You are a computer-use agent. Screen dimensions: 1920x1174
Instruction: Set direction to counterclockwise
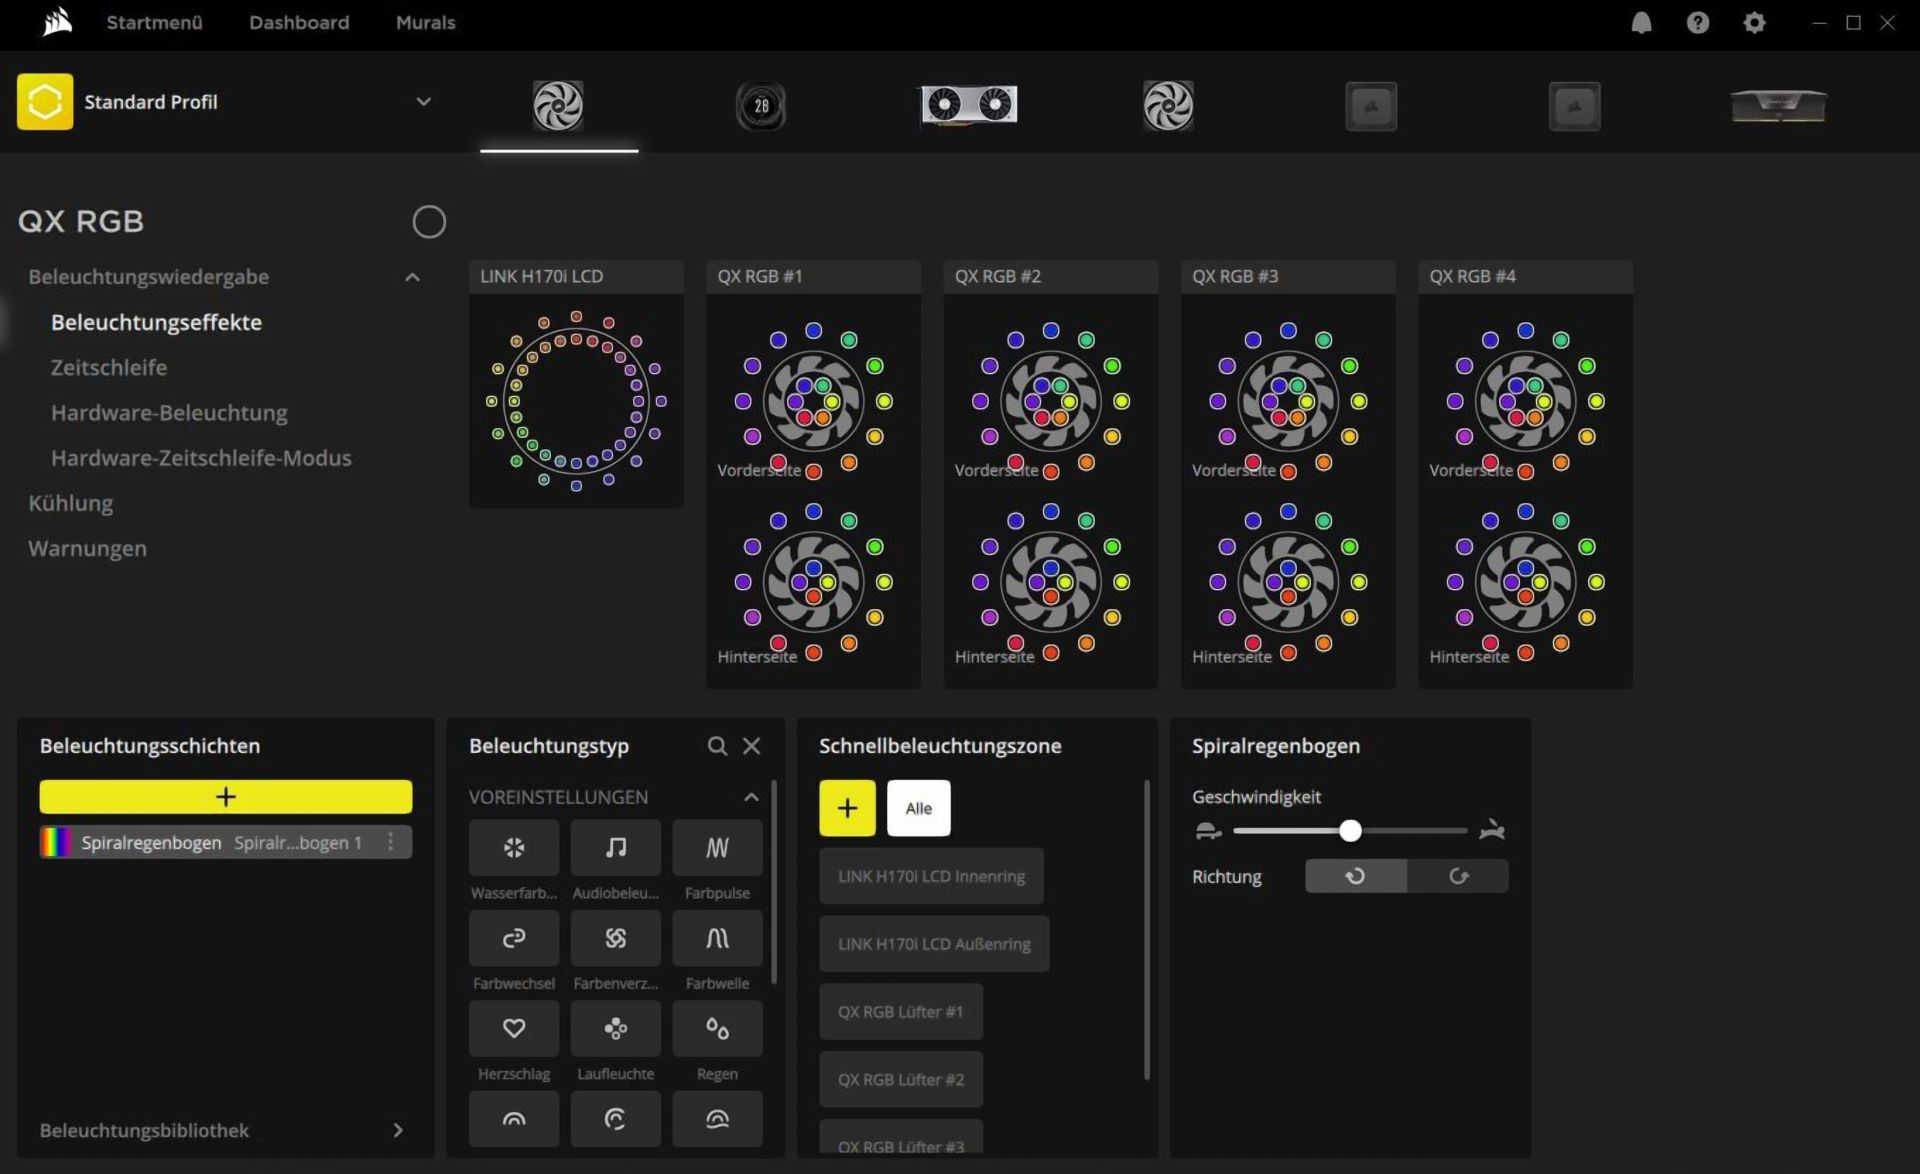click(1356, 876)
